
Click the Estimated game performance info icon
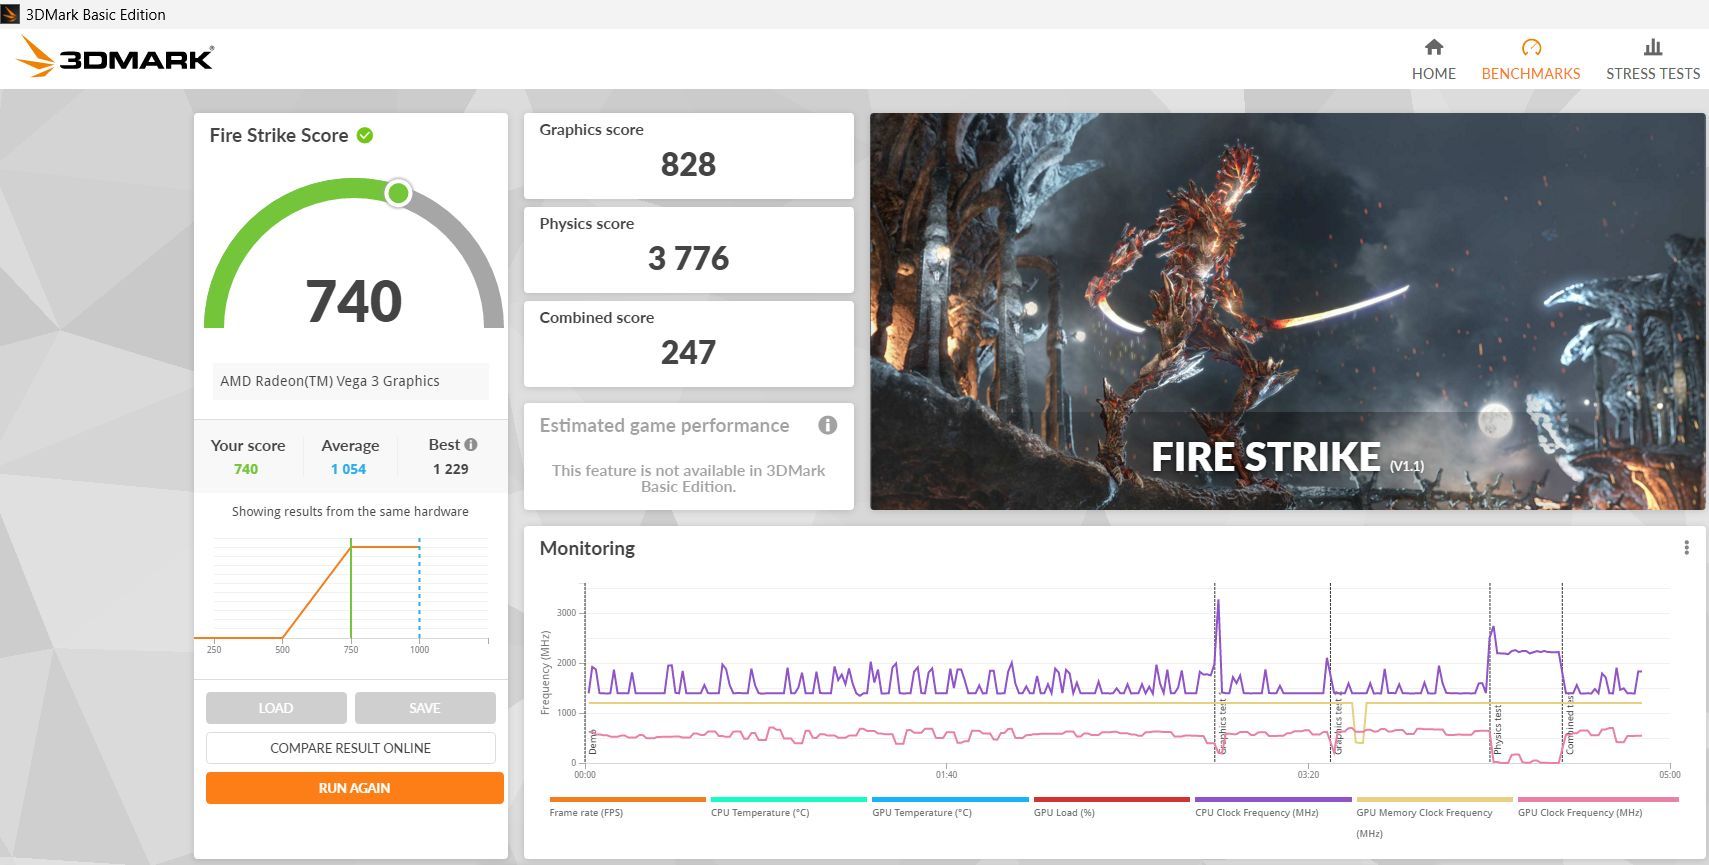(827, 425)
